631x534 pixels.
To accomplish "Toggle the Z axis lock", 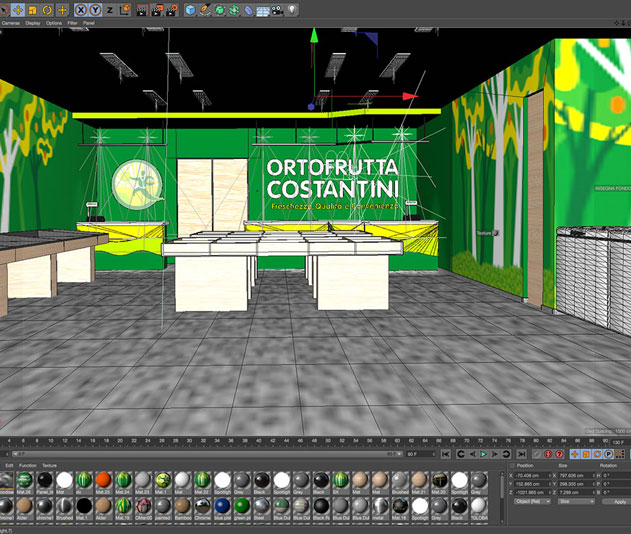I will tap(110, 10).
